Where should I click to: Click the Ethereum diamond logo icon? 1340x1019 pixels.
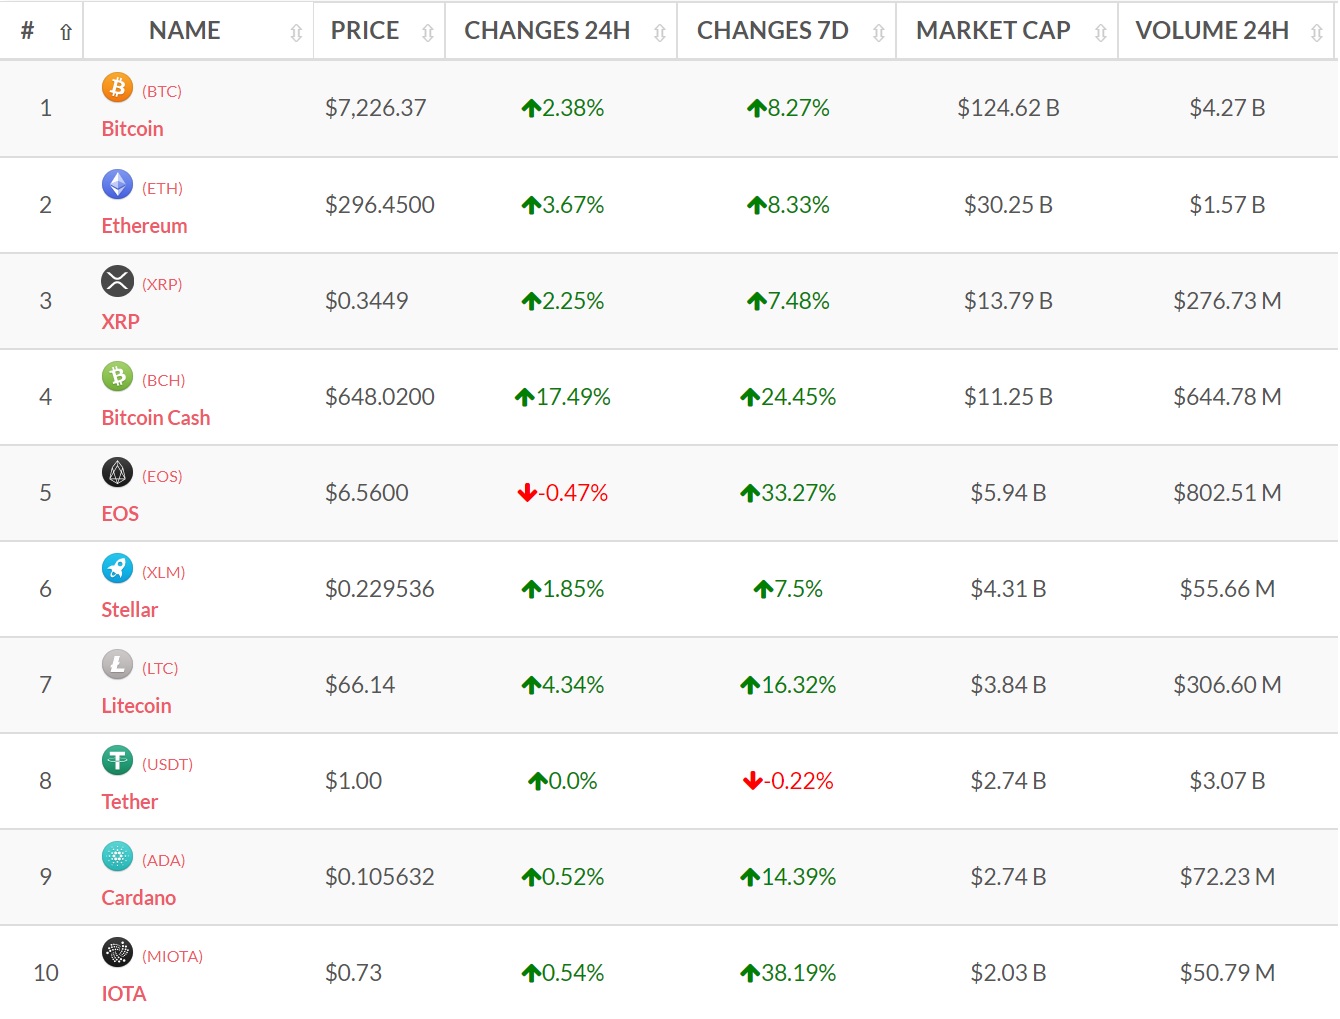[x=117, y=184]
